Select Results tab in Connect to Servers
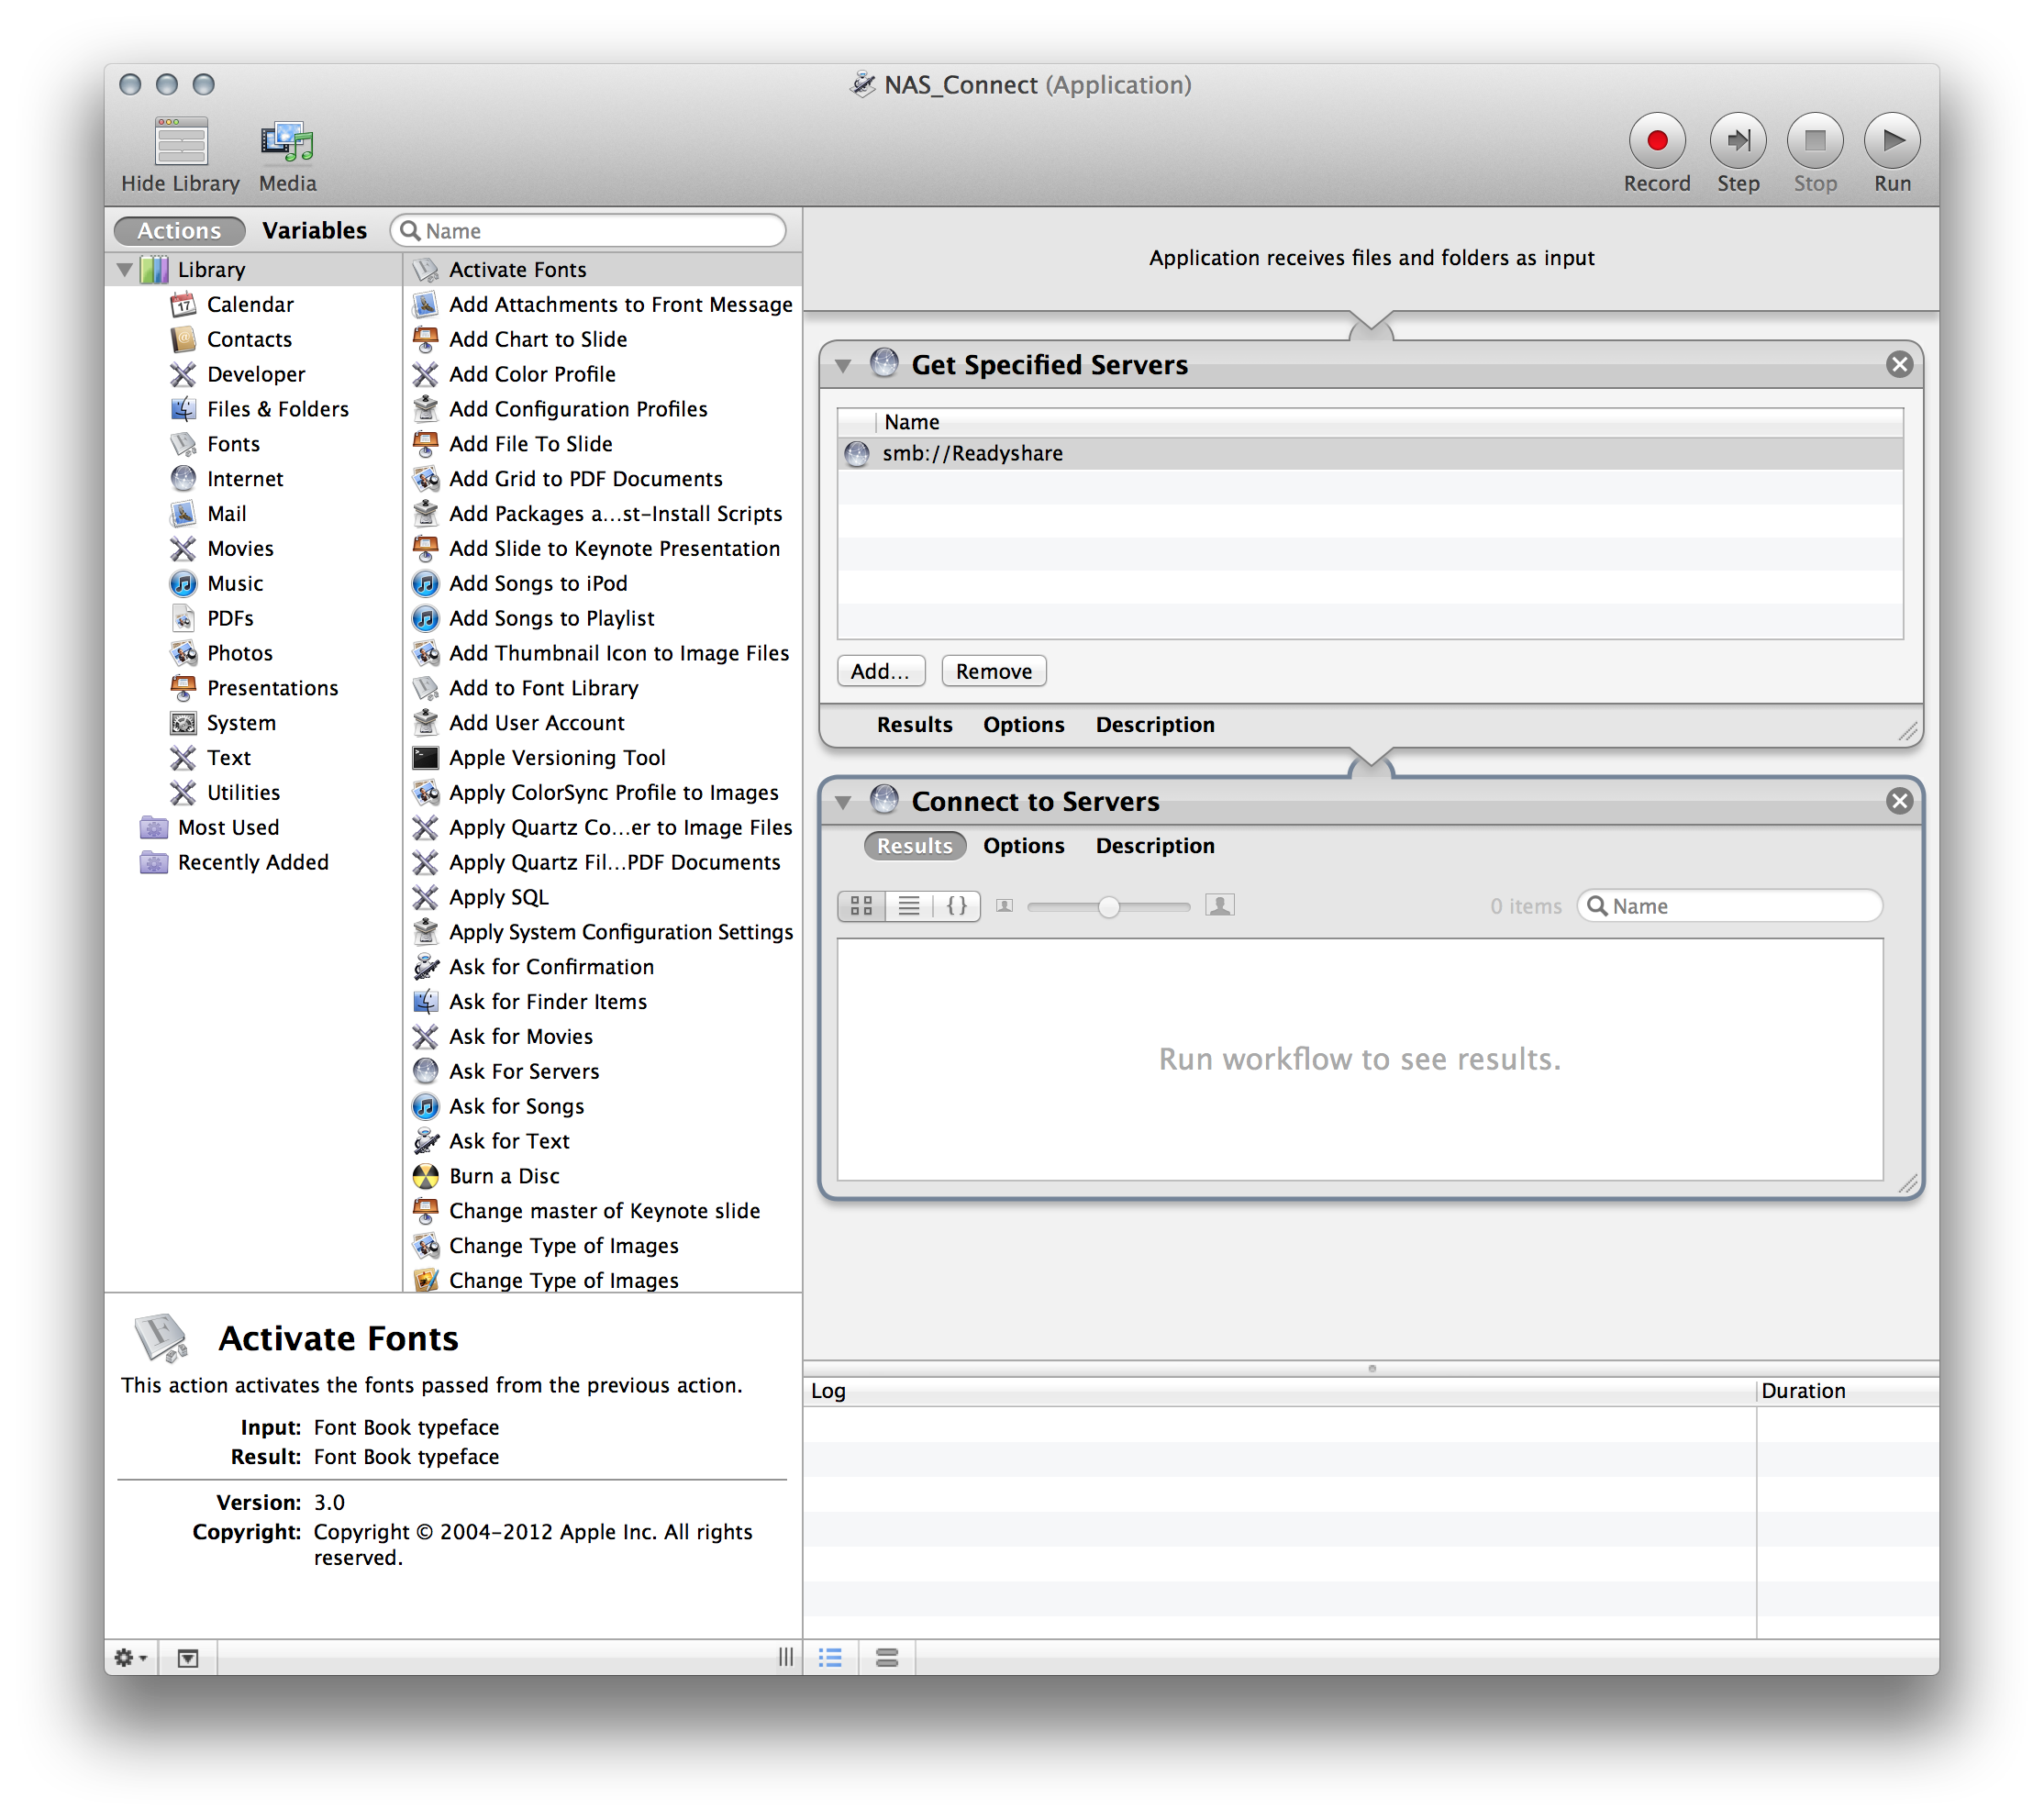2044x1820 pixels. 914,845
